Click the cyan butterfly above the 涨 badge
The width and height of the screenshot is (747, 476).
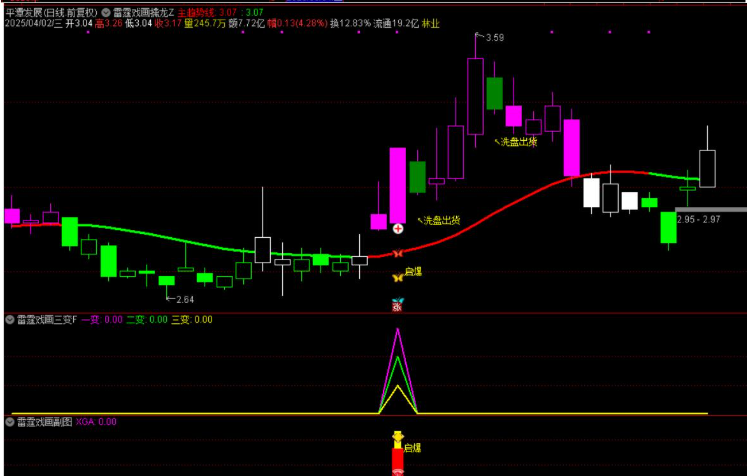coord(397,300)
